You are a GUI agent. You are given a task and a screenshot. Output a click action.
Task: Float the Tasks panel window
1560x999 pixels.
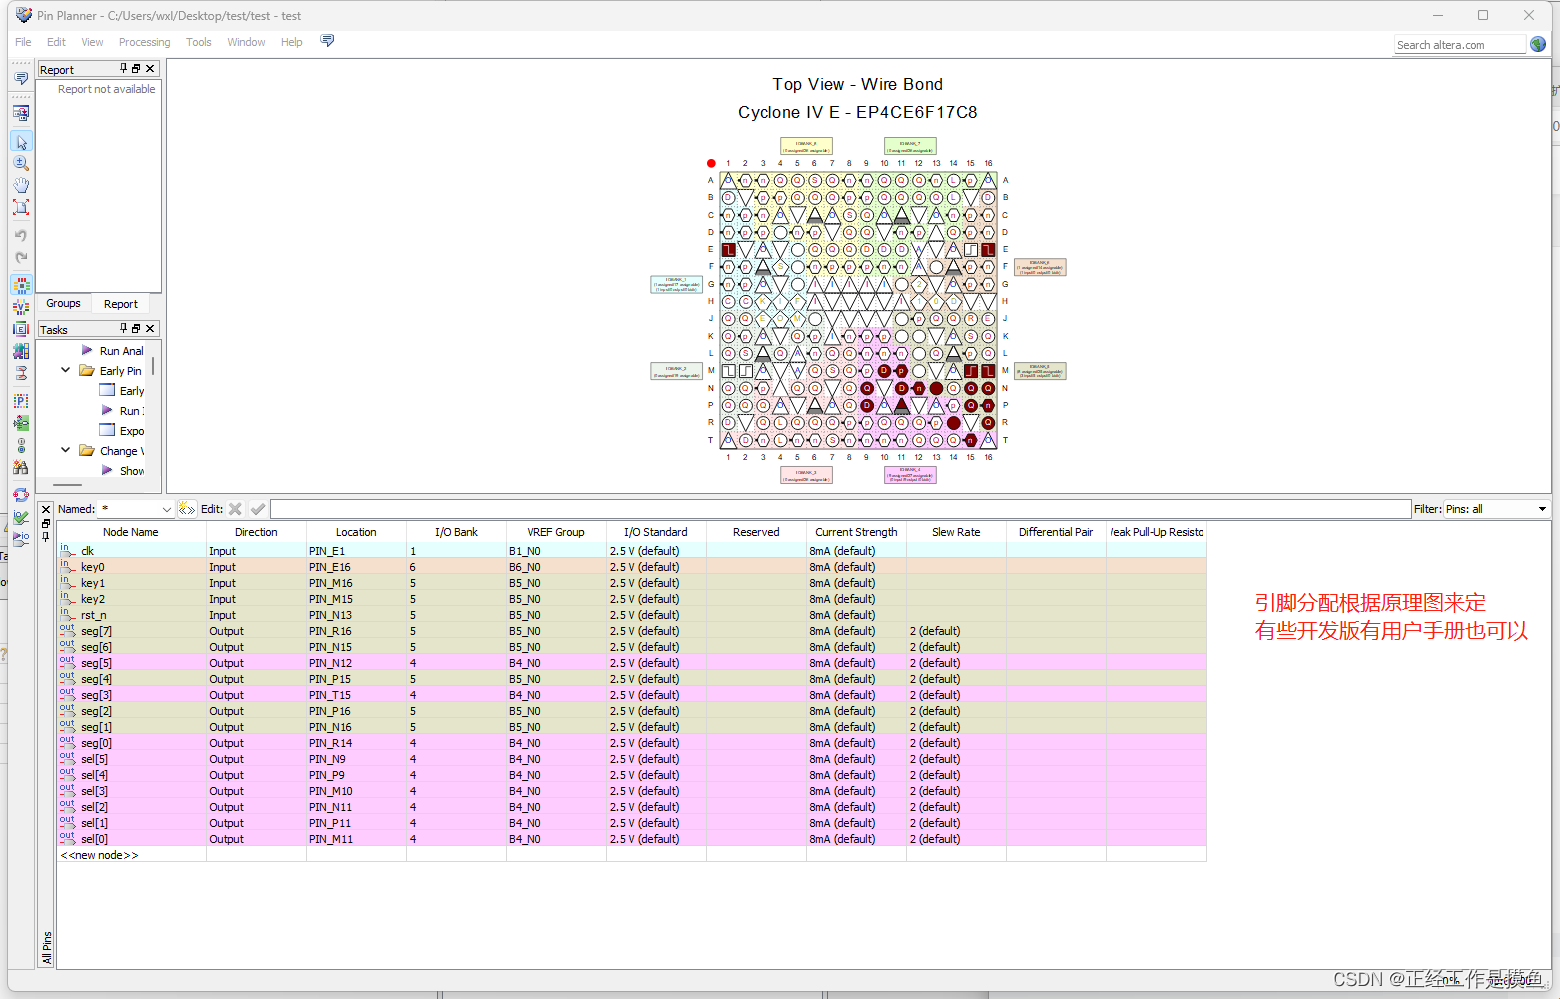(x=137, y=329)
